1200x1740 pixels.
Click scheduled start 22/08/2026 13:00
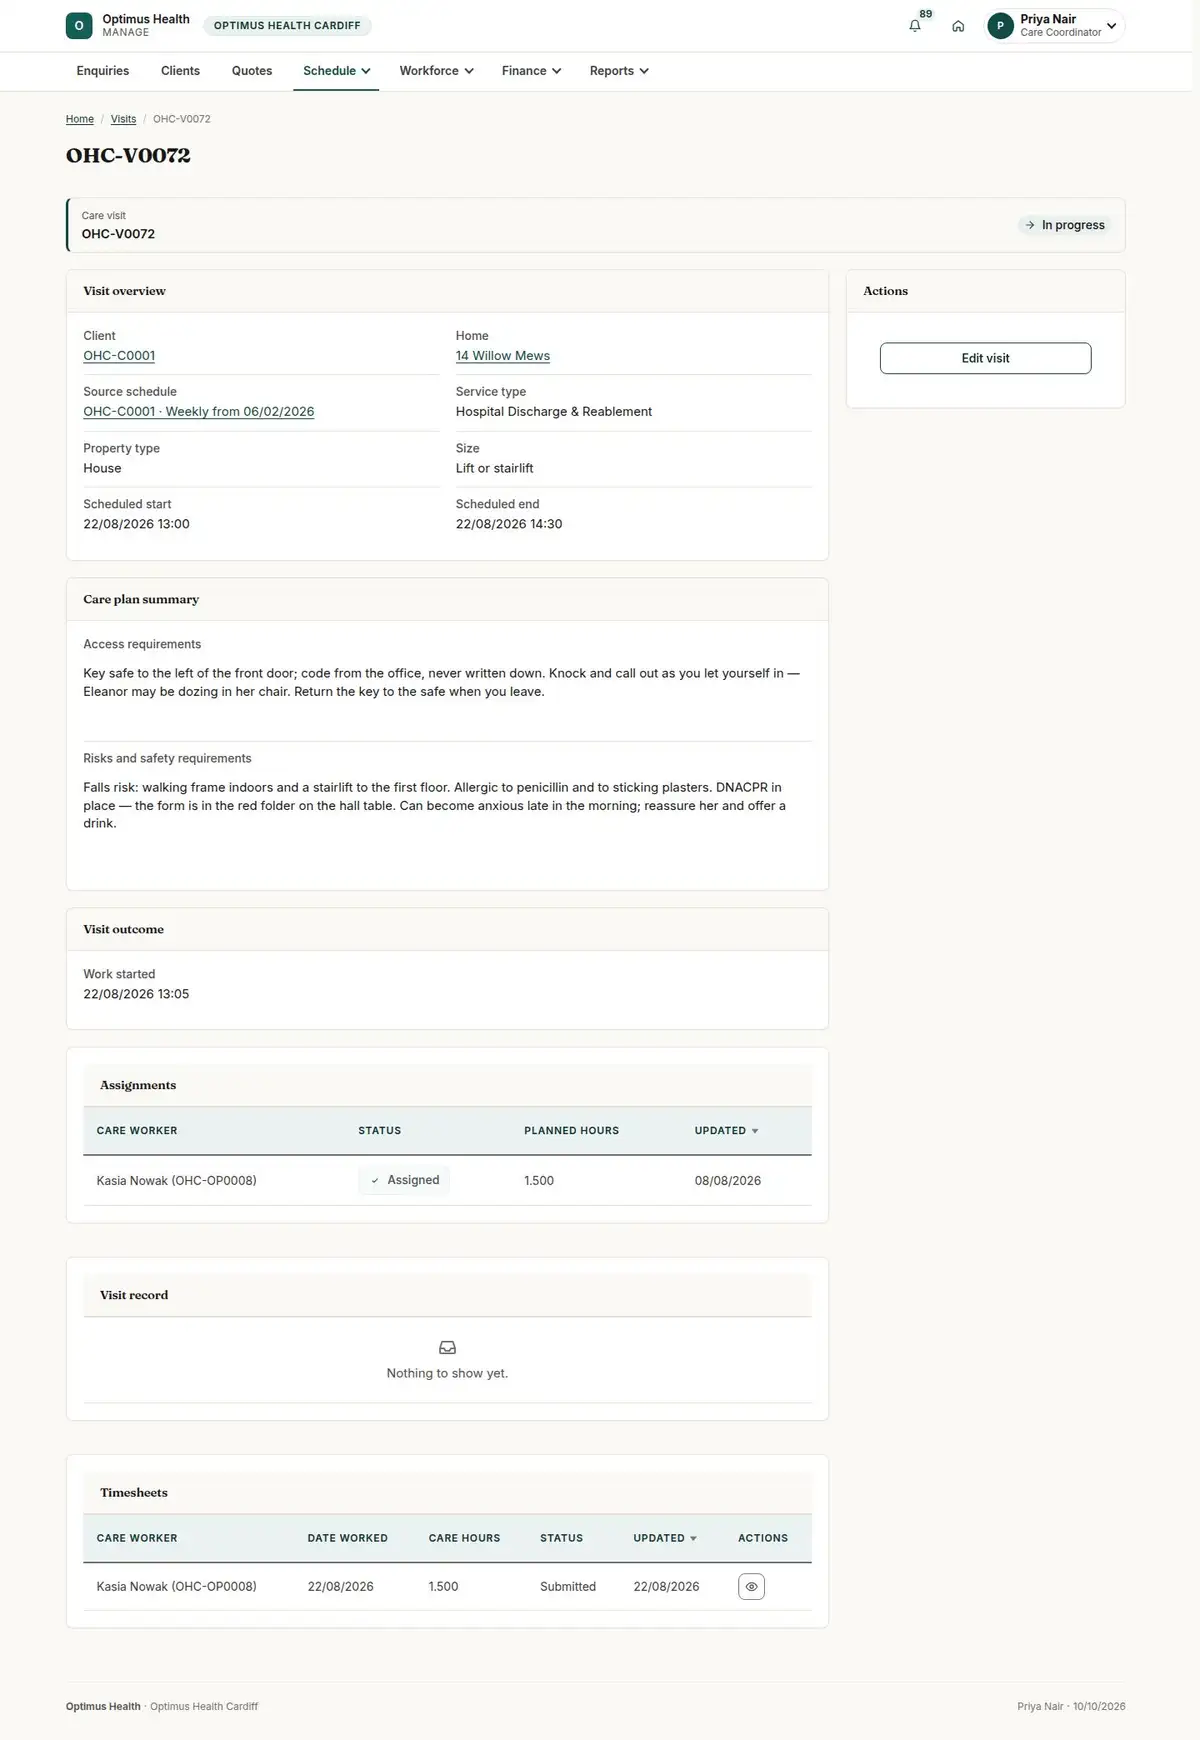(x=136, y=524)
